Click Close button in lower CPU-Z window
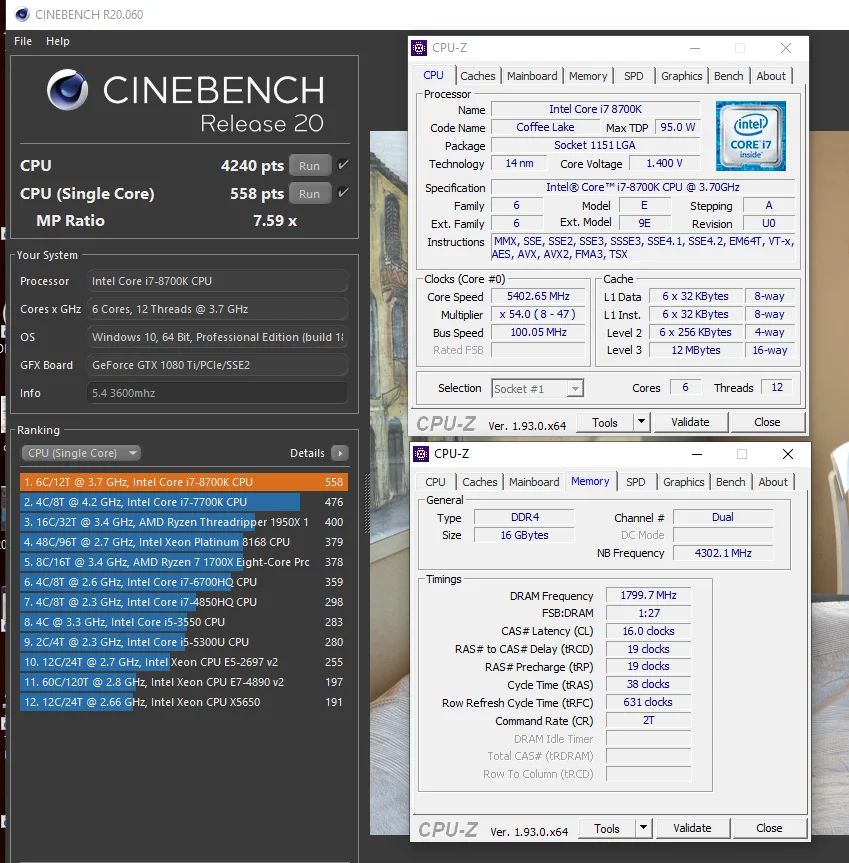This screenshot has width=849, height=863. point(769,828)
